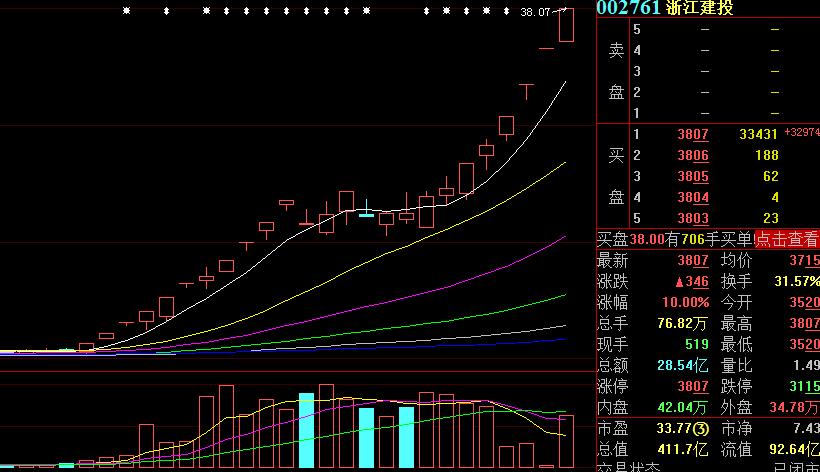820x472 pixels.
Task: Click the latest red candlestick near 38.07
Action: point(566,26)
